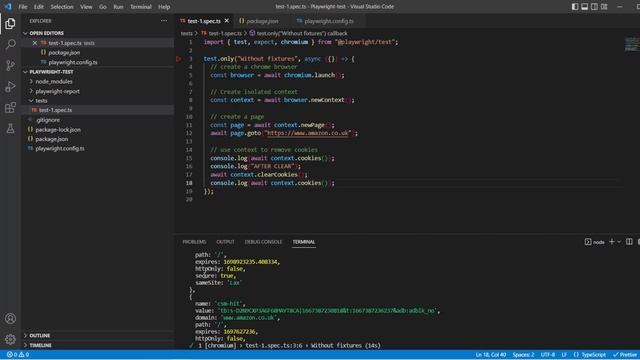Open the .gitignore file

click(48, 120)
